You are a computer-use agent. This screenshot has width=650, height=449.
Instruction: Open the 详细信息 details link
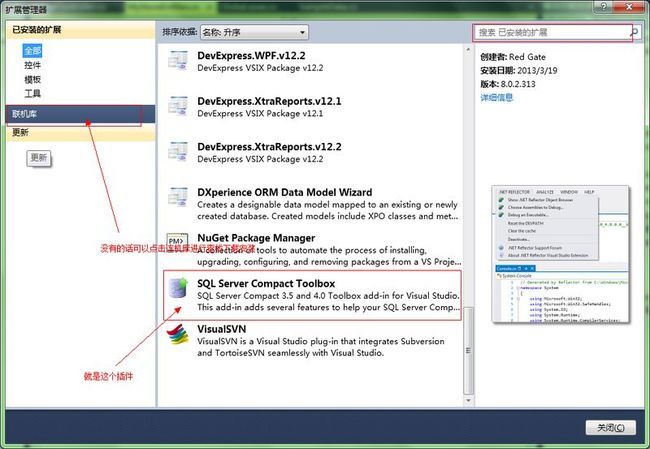point(497,97)
